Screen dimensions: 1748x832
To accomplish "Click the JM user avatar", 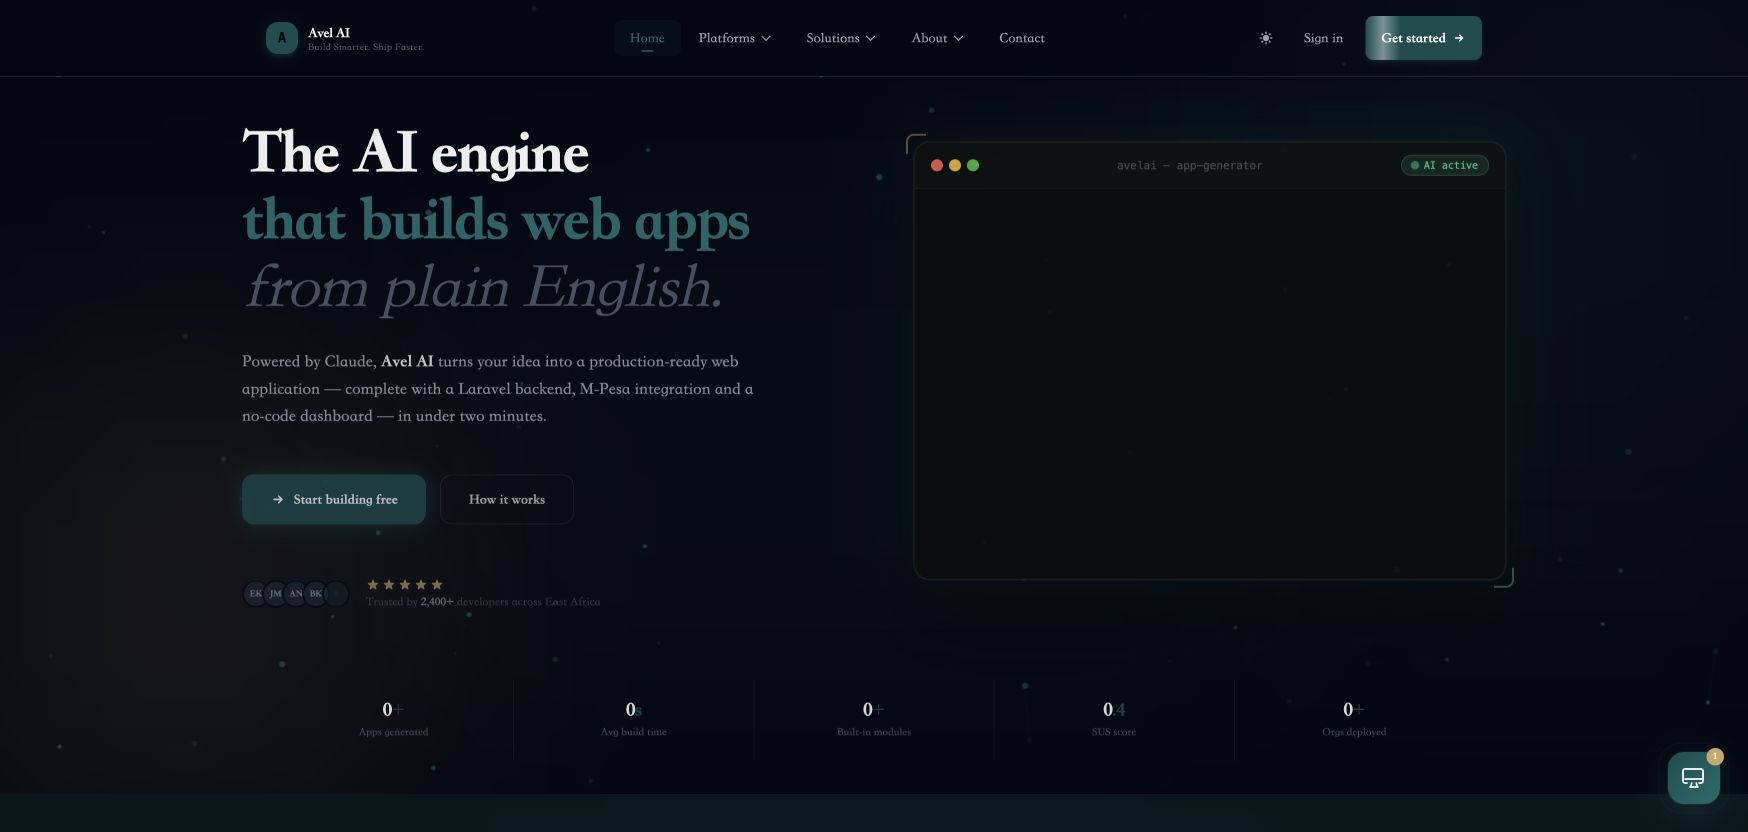I will [276, 594].
